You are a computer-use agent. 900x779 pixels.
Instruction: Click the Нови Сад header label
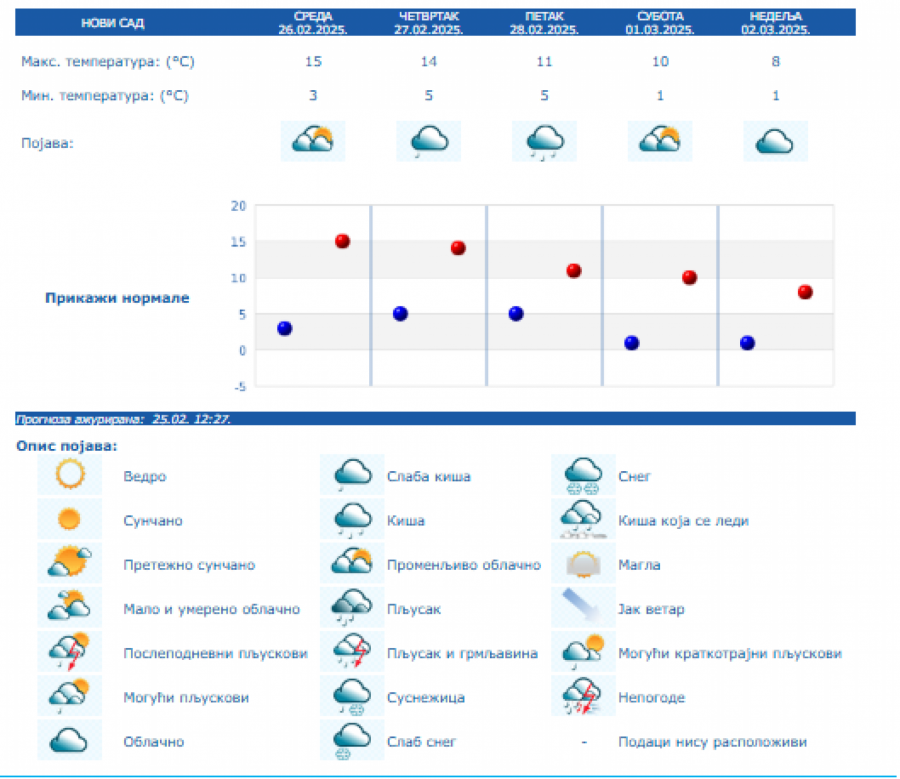coord(113,23)
